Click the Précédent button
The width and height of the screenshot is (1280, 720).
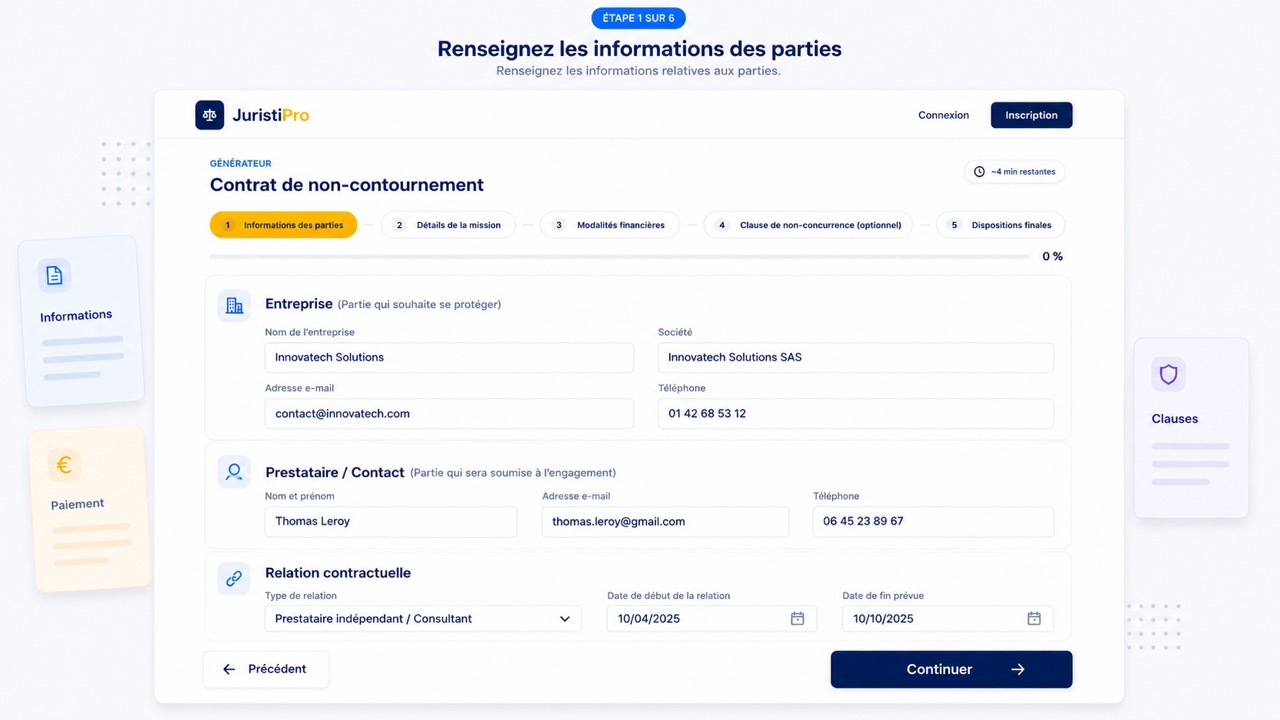pyautogui.click(x=266, y=669)
